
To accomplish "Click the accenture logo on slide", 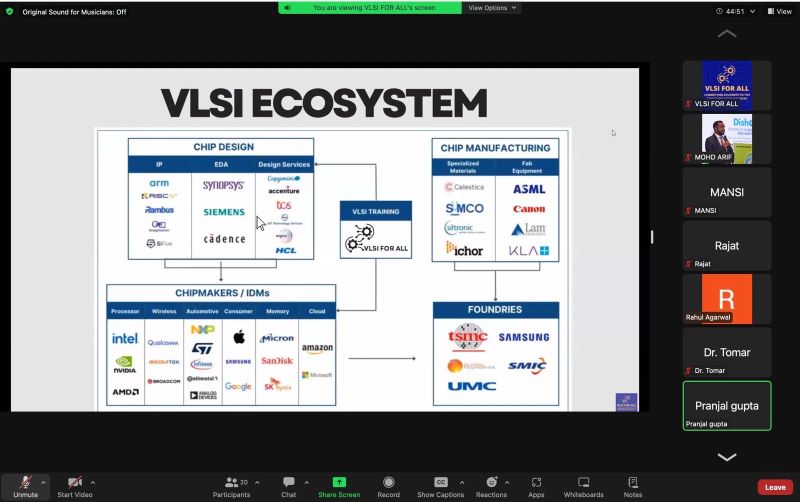I will coord(284,191).
